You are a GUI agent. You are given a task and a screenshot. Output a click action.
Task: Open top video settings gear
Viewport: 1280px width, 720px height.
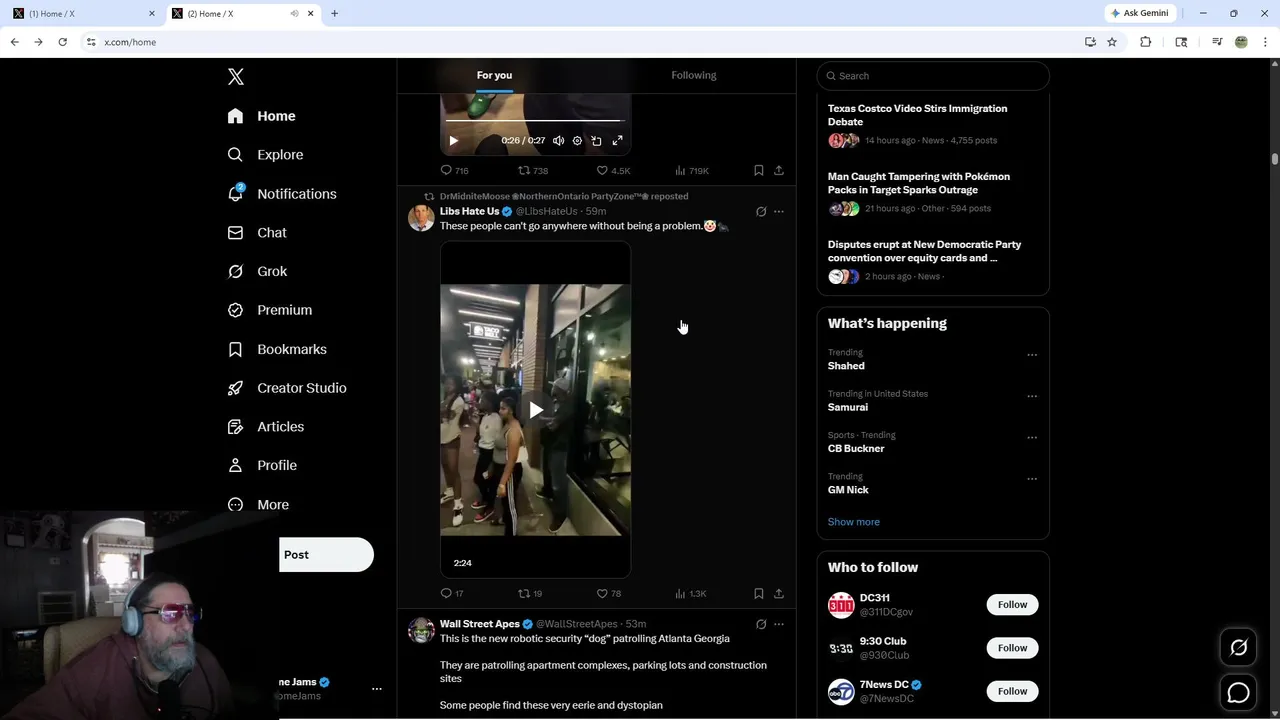tap(577, 141)
